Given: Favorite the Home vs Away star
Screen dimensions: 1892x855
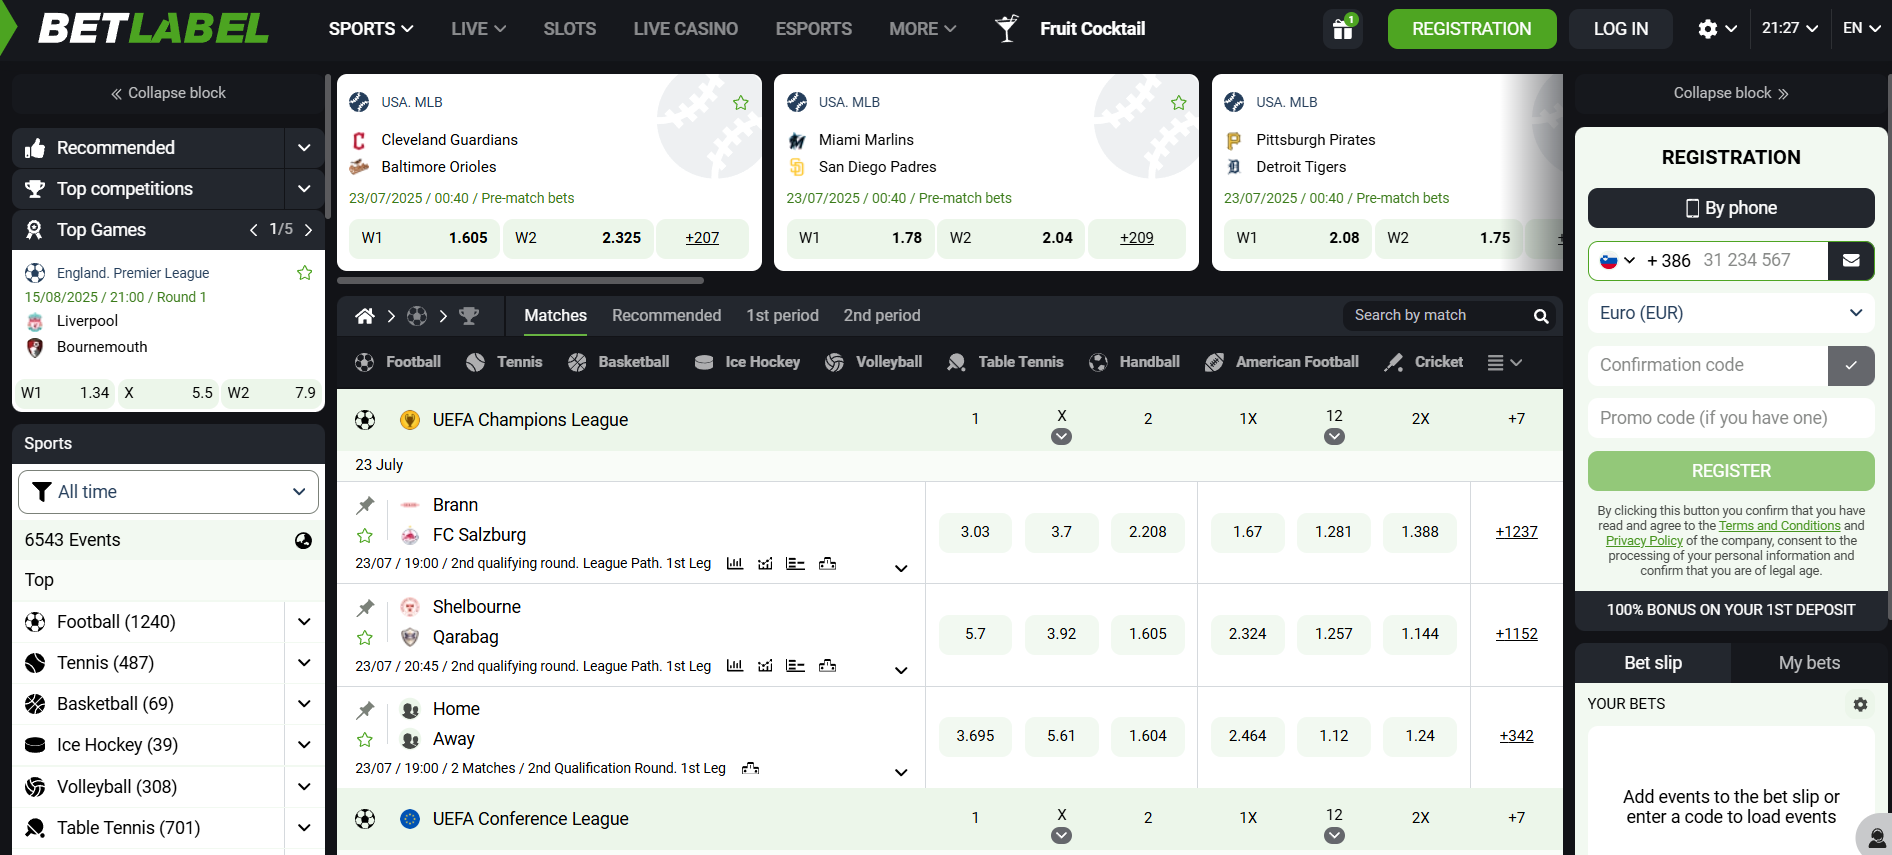Looking at the screenshot, I should (365, 740).
